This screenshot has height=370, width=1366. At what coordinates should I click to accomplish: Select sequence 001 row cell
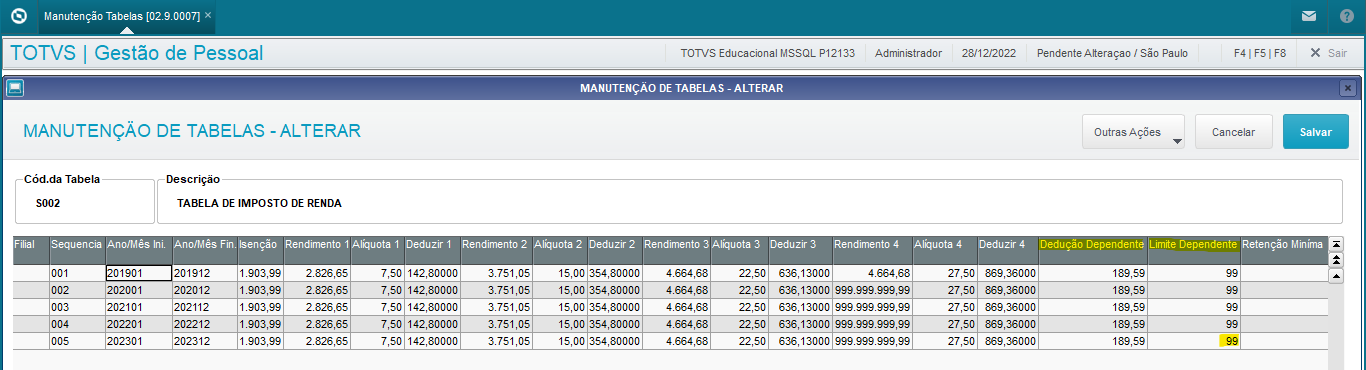(77, 272)
